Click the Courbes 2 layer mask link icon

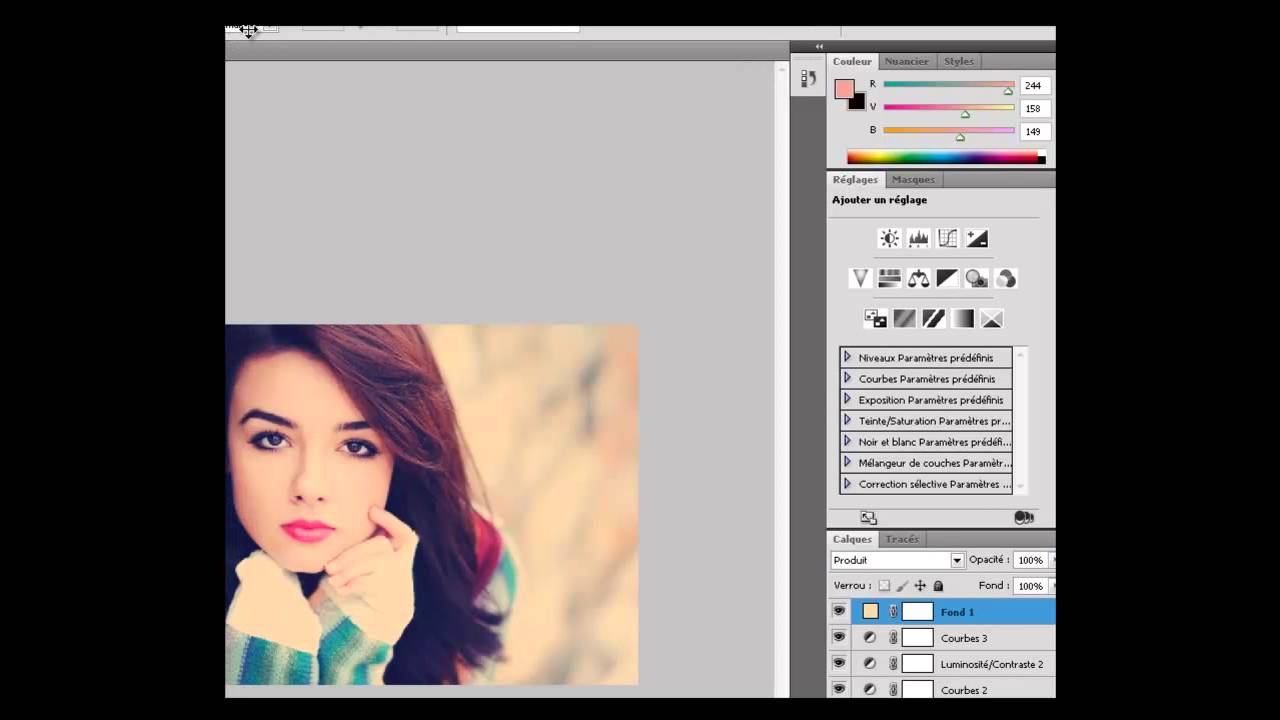(x=893, y=689)
